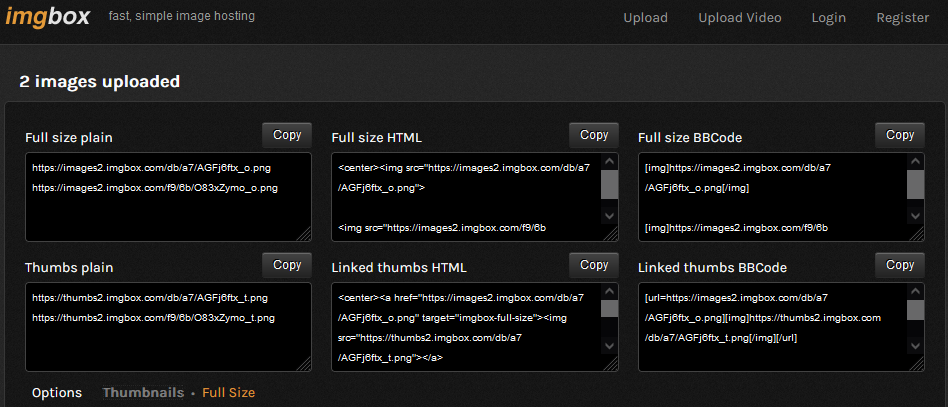Open the Upload page
Viewport: 948px width, 407px height.
(645, 18)
